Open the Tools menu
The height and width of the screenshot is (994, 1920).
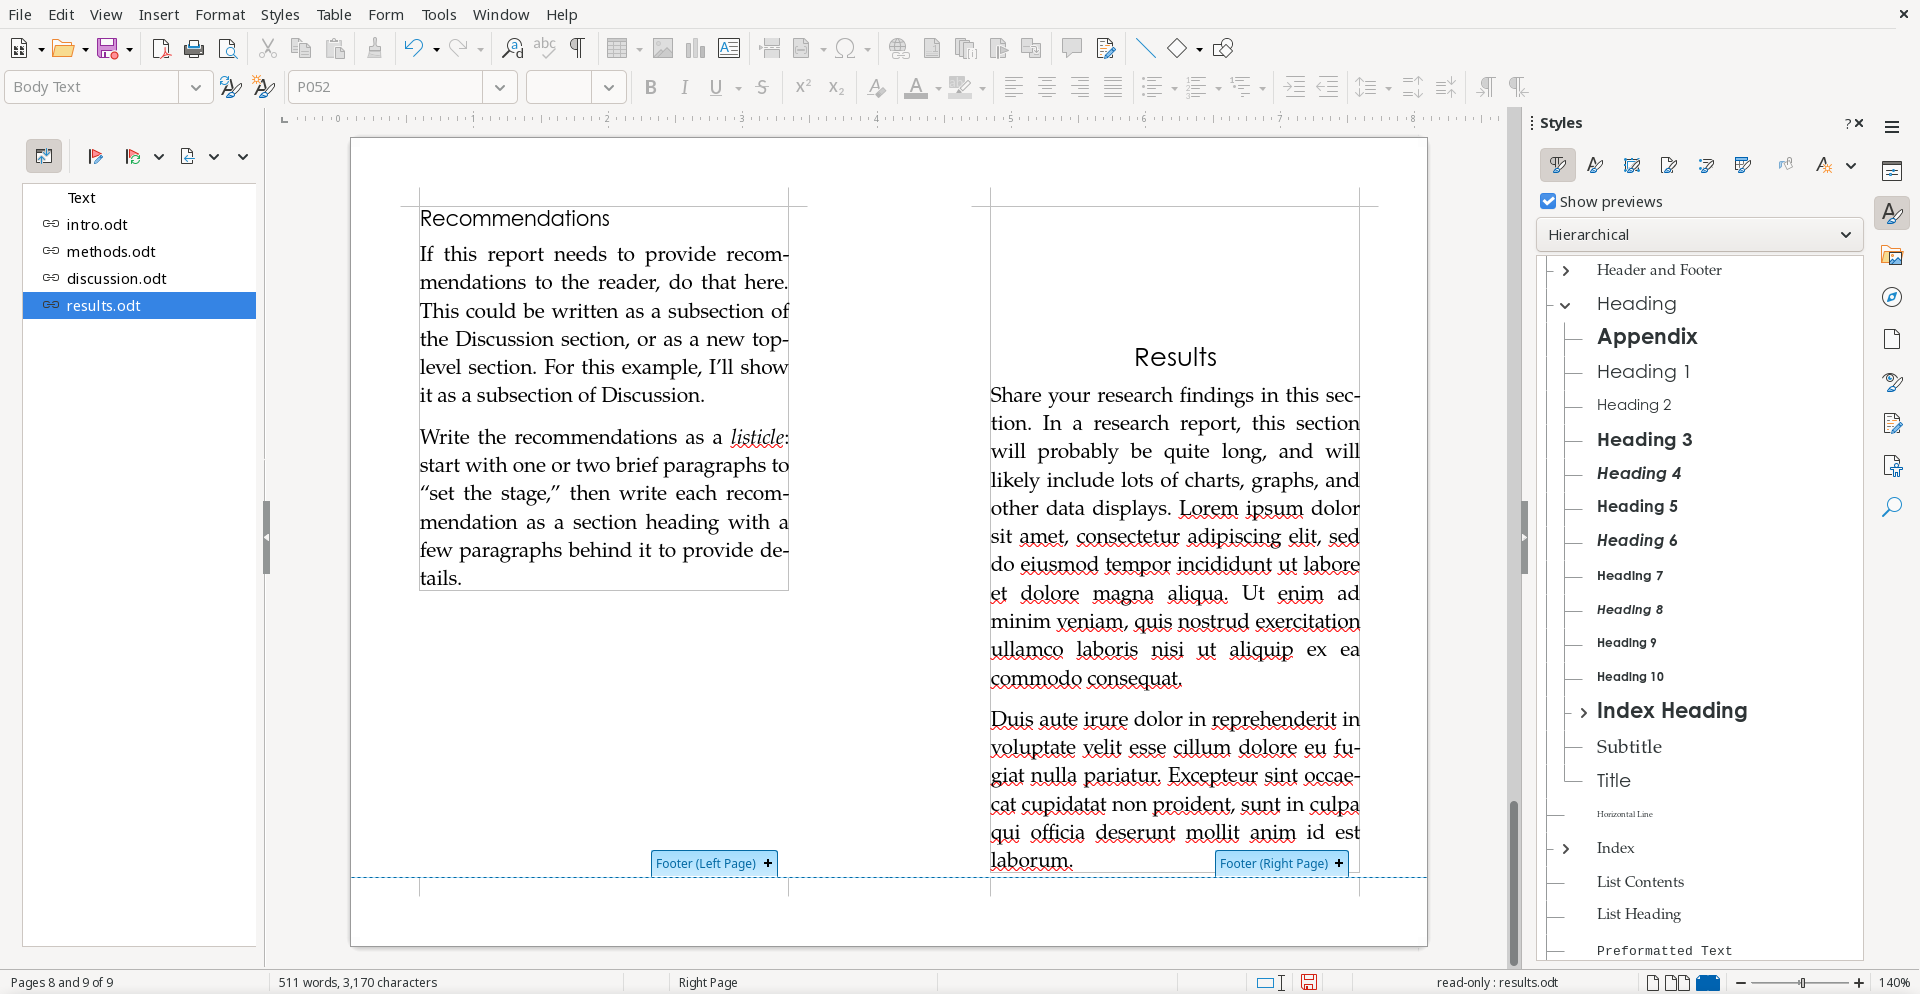click(x=438, y=15)
